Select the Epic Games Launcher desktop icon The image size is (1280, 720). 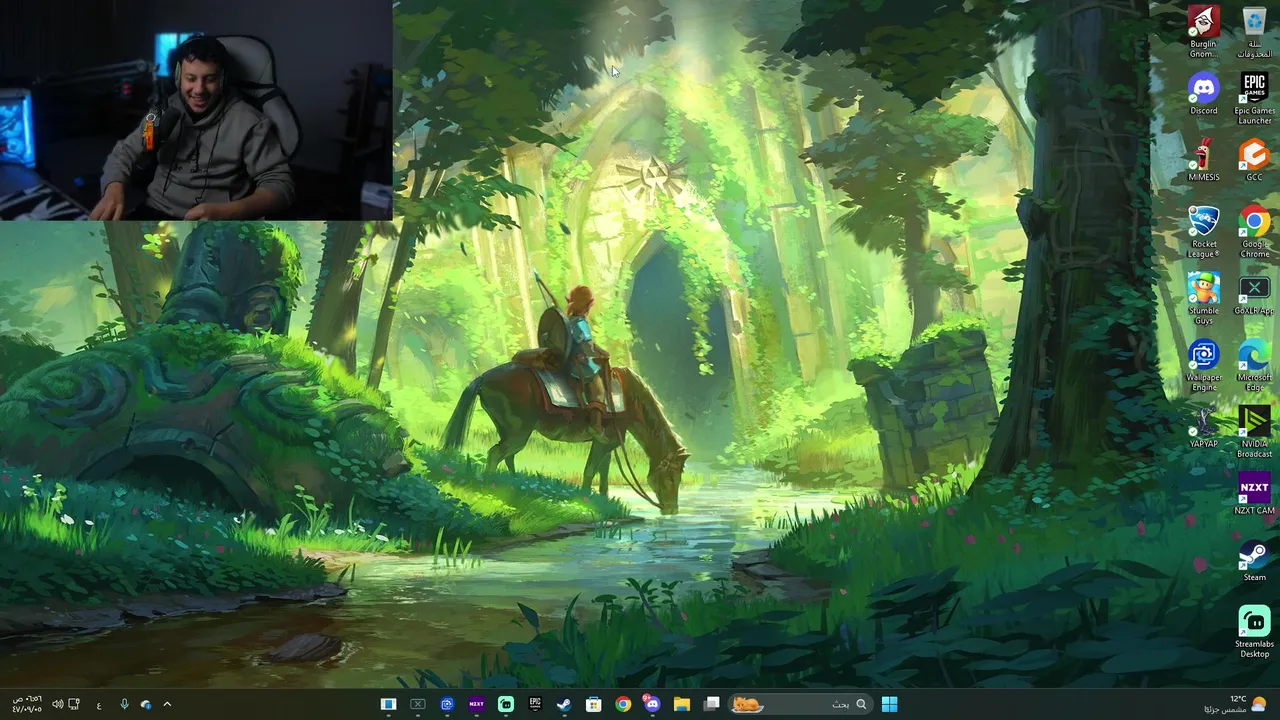pyautogui.click(x=1254, y=98)
